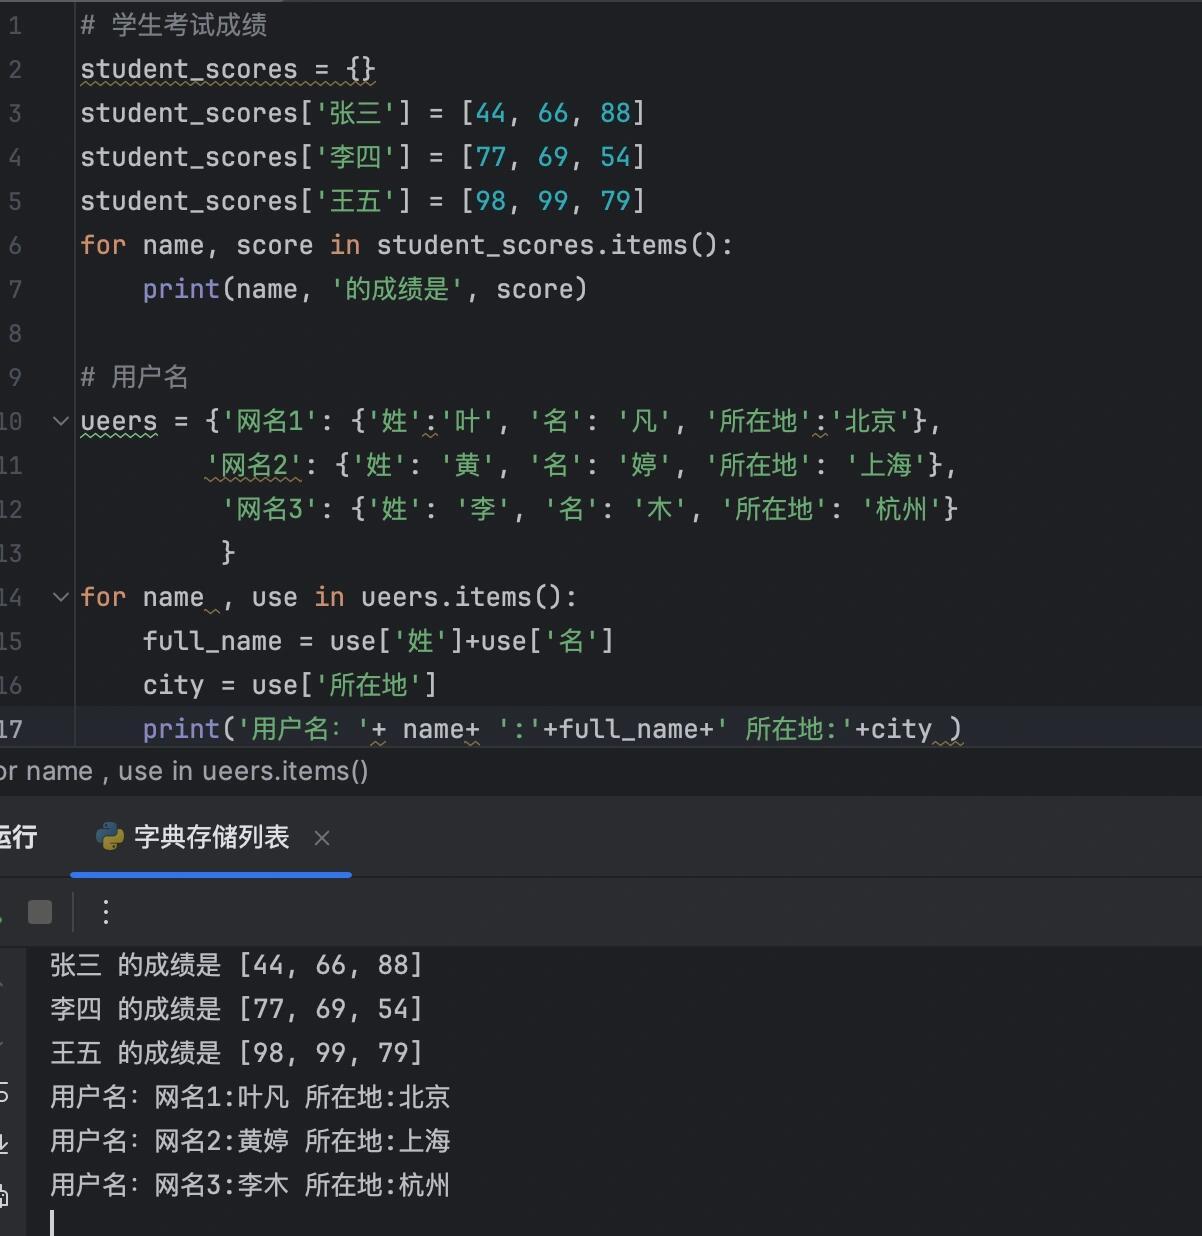Open the 运行 tool window label
This screenshot has width=1202, height=1236.
pyautogui.click(x=17, y=837)
